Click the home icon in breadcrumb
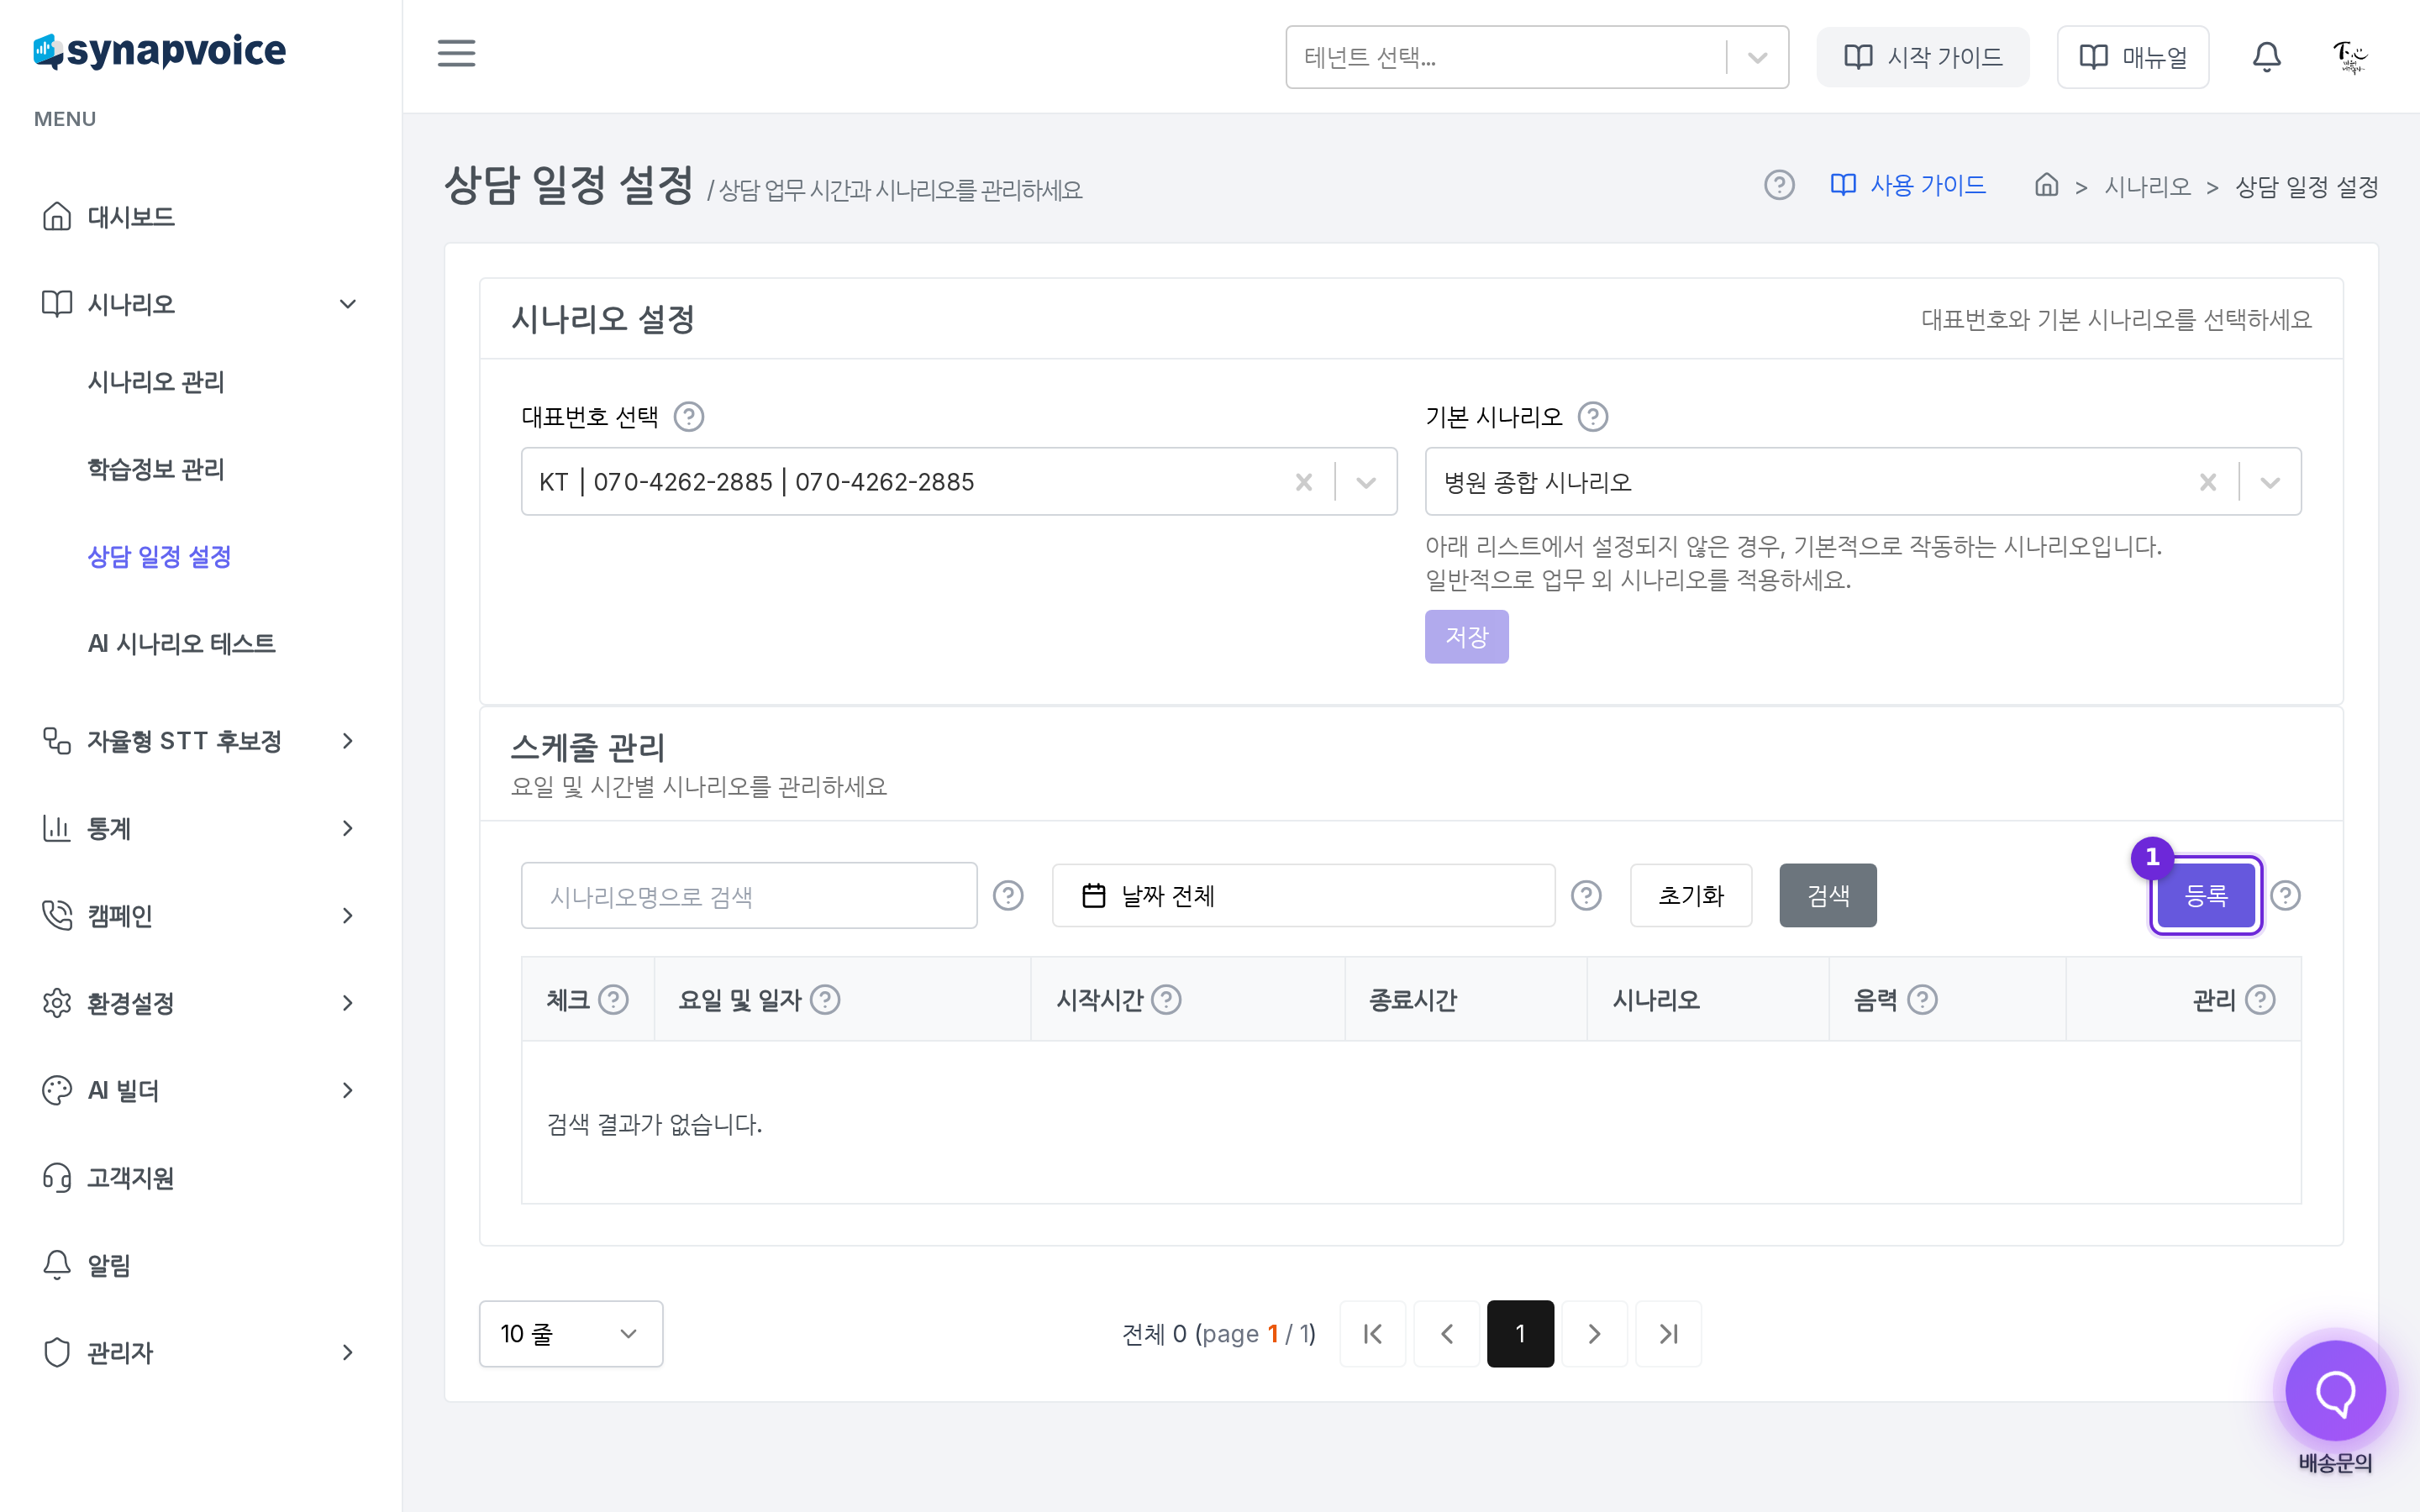Screen dimensions: 2420x1512 (2046, 185)
